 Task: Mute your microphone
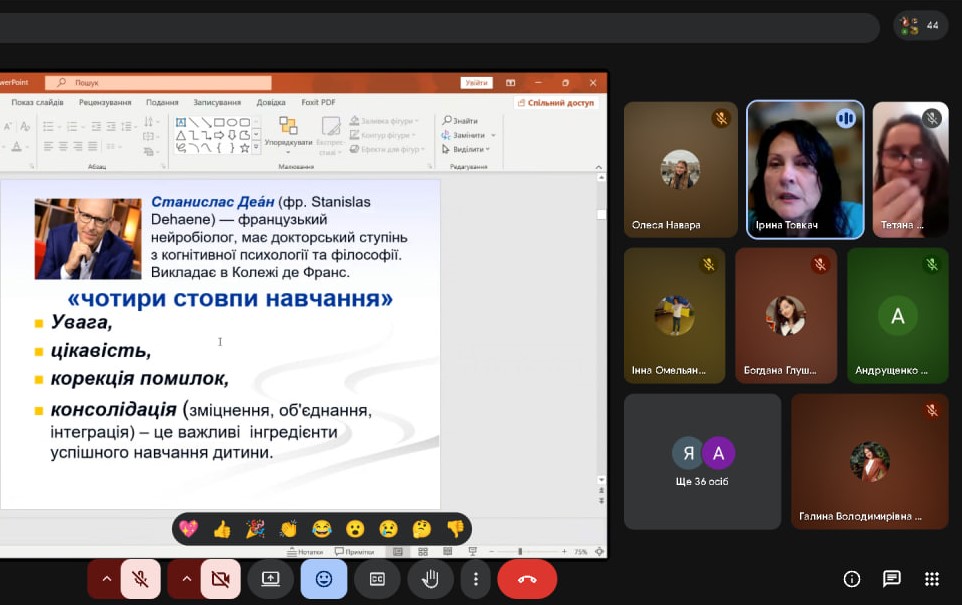point(140,579)
